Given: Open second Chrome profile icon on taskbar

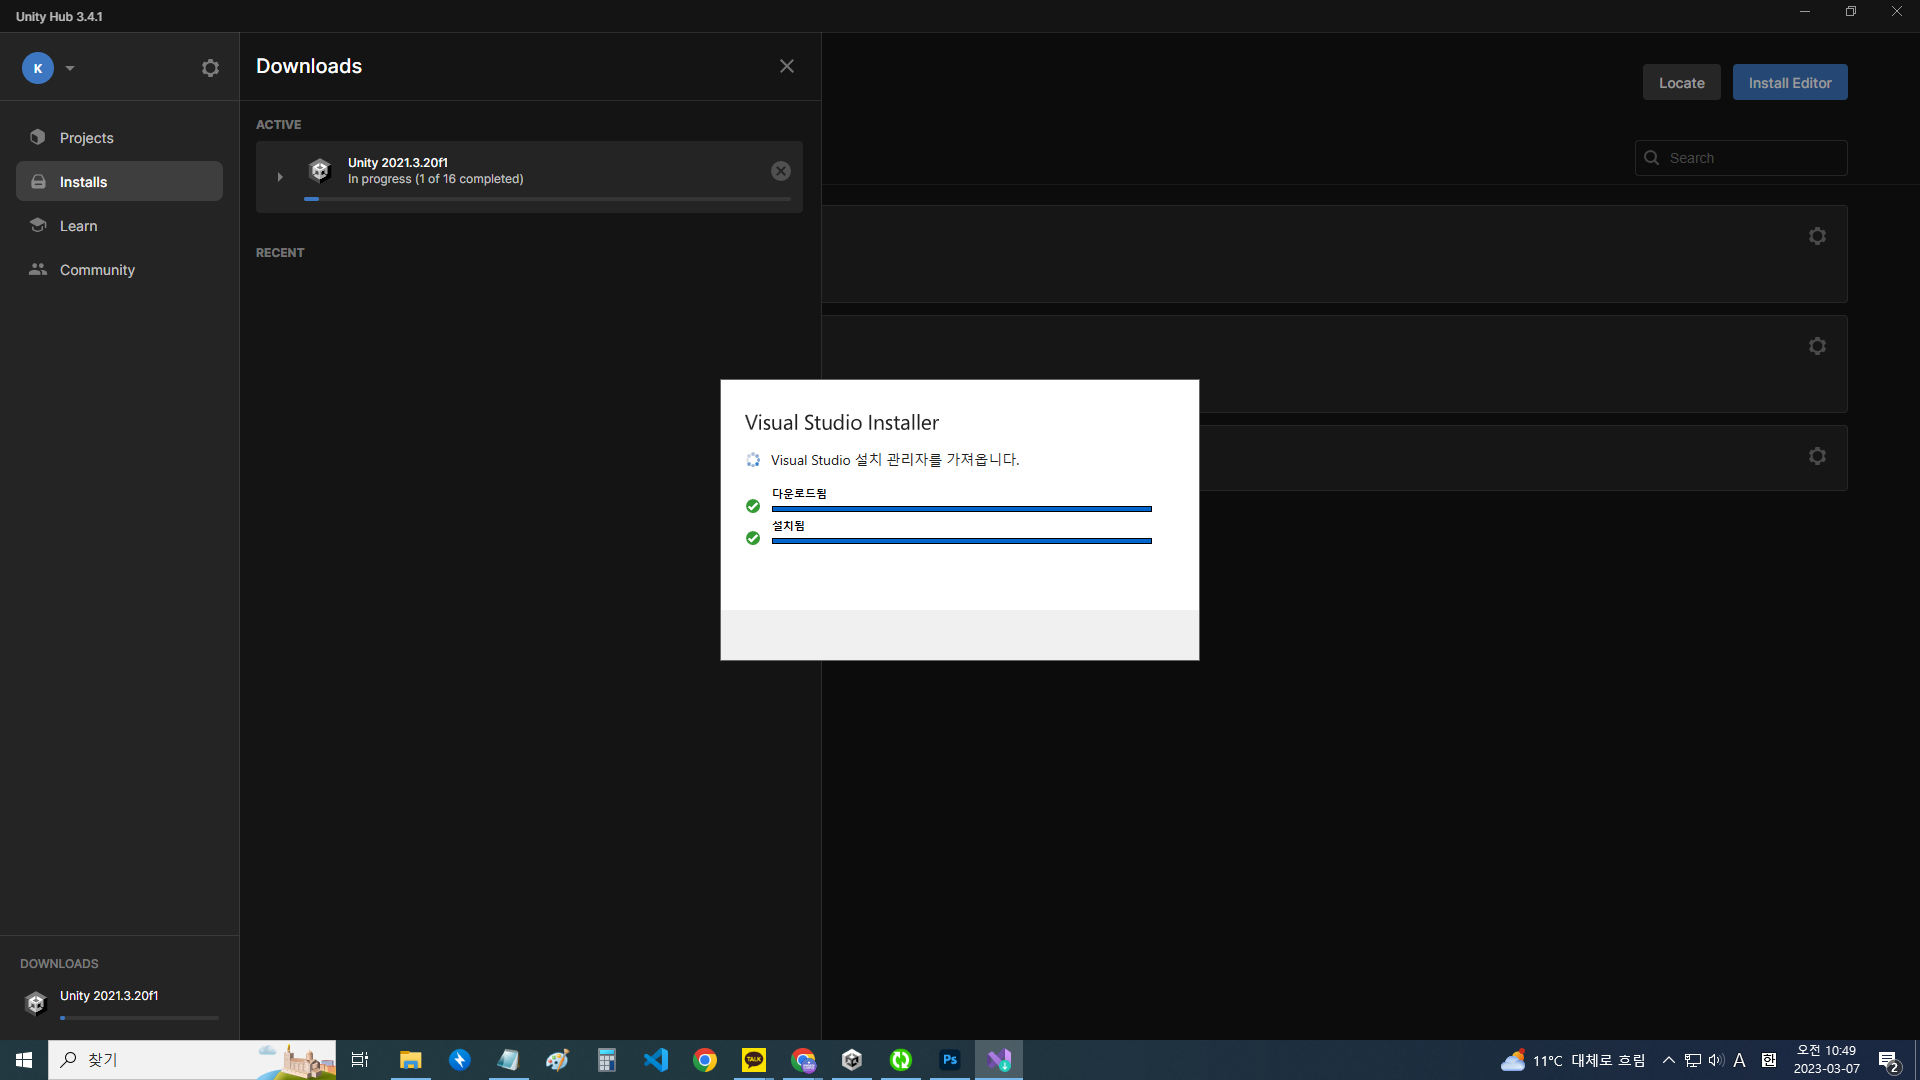Looking at the screenshot, I should [803, 1060].
